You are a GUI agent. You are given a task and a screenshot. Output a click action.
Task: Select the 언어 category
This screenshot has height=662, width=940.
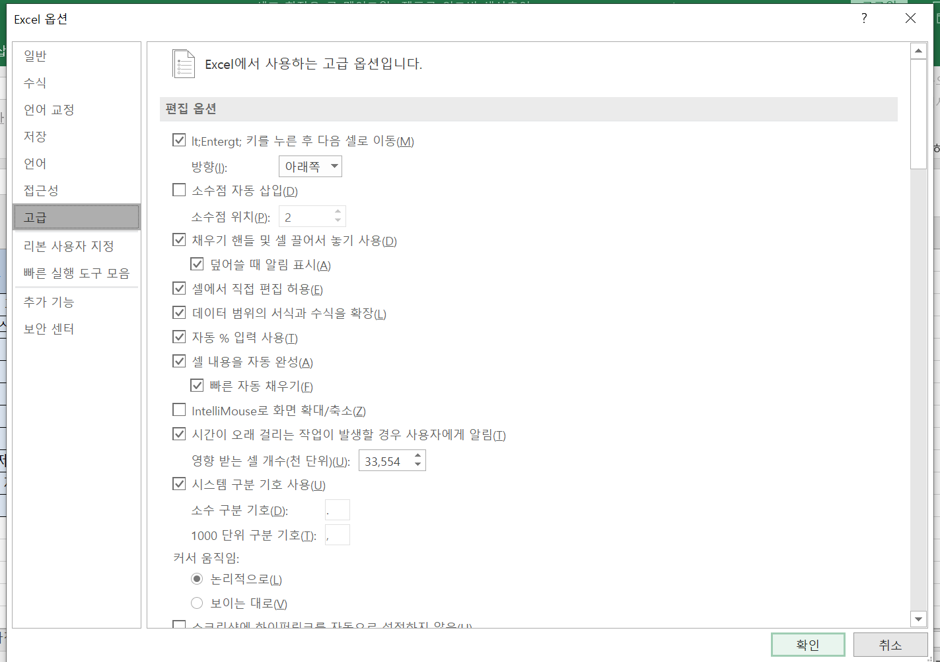click(76, 164)
